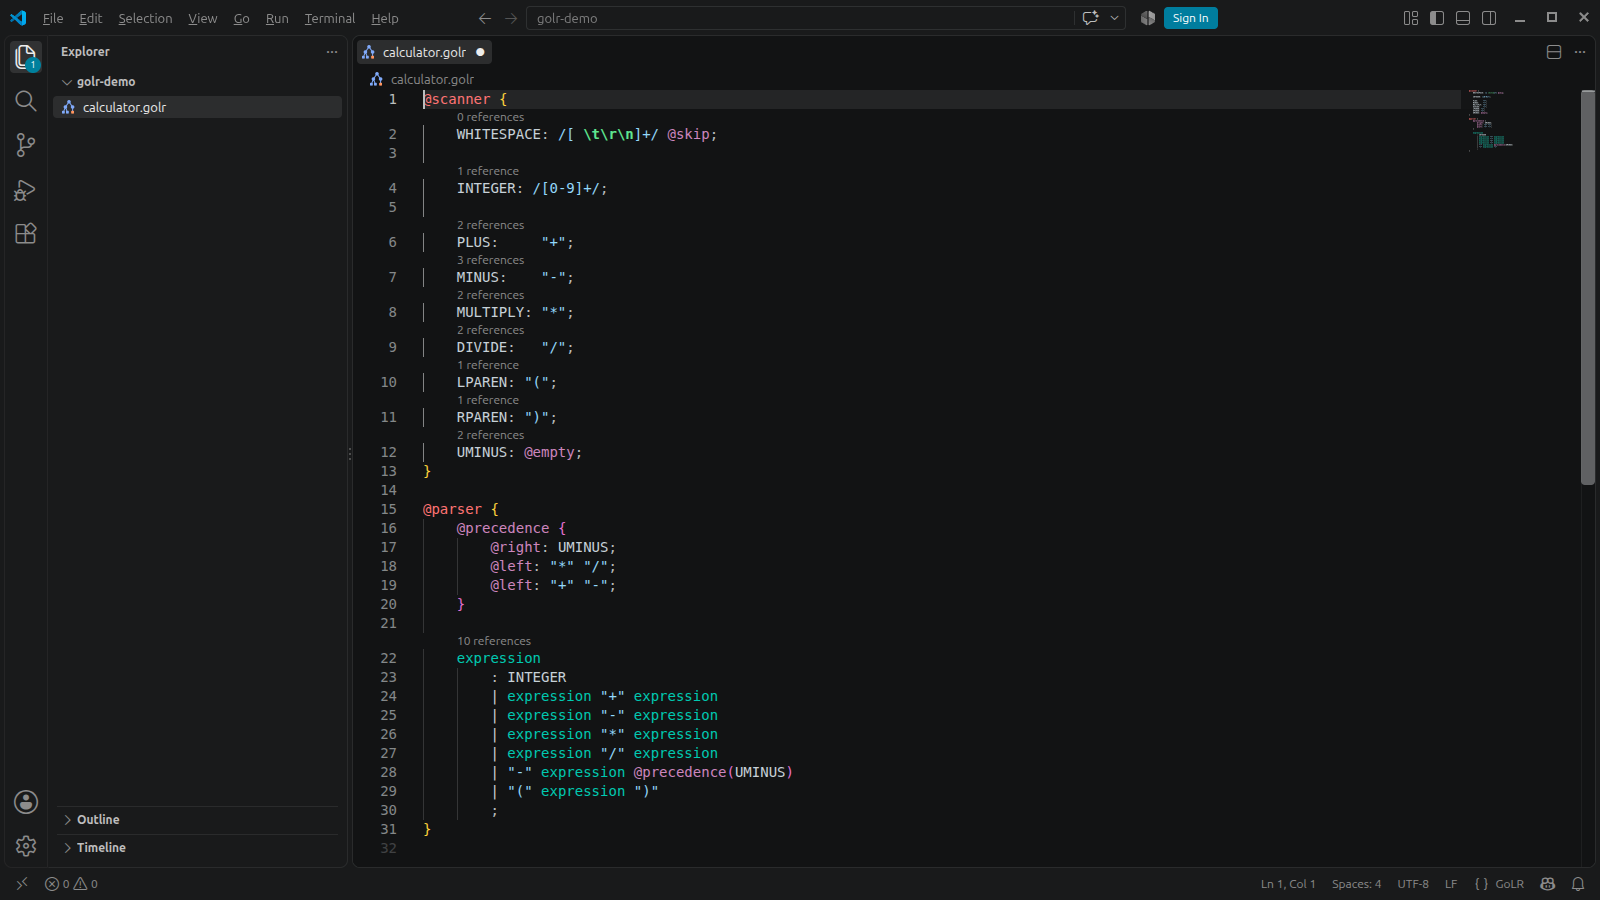Viewport: 1600px width, 900px height.
Task: Open the Copilot status icon in title bar
Action: [x=1148, y=18]
